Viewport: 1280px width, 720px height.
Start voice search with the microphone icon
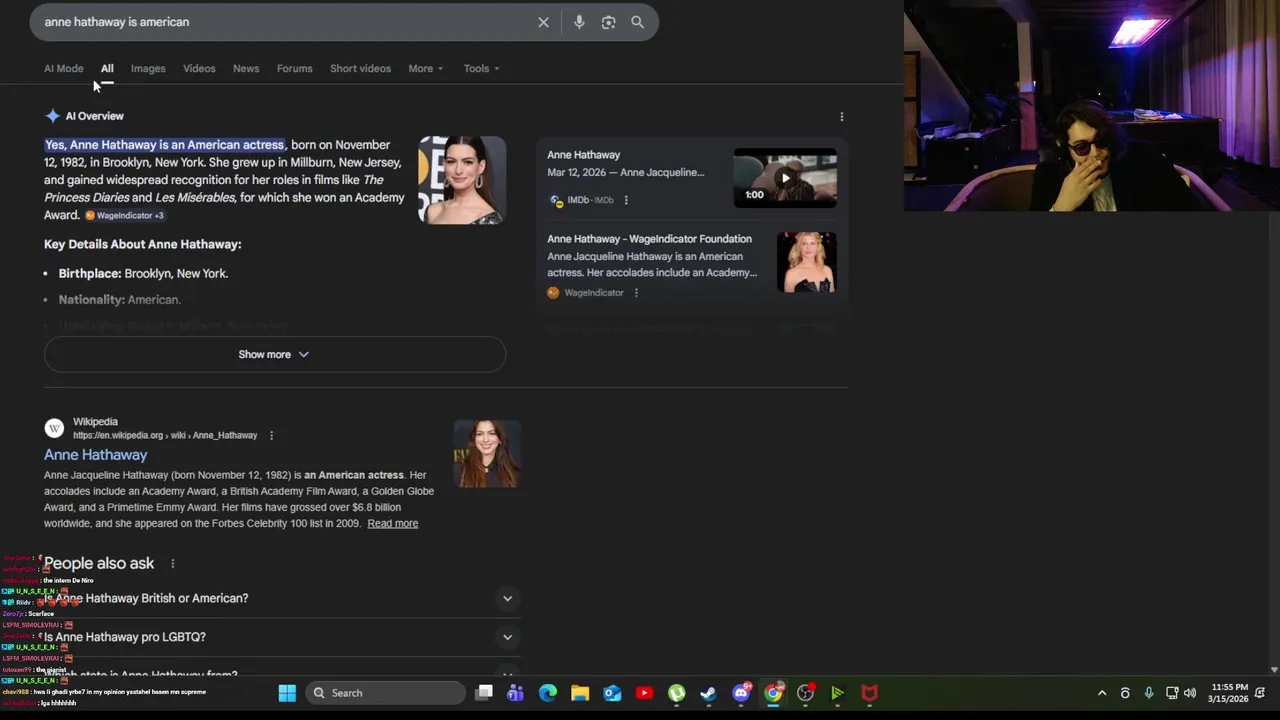point(579,22)
